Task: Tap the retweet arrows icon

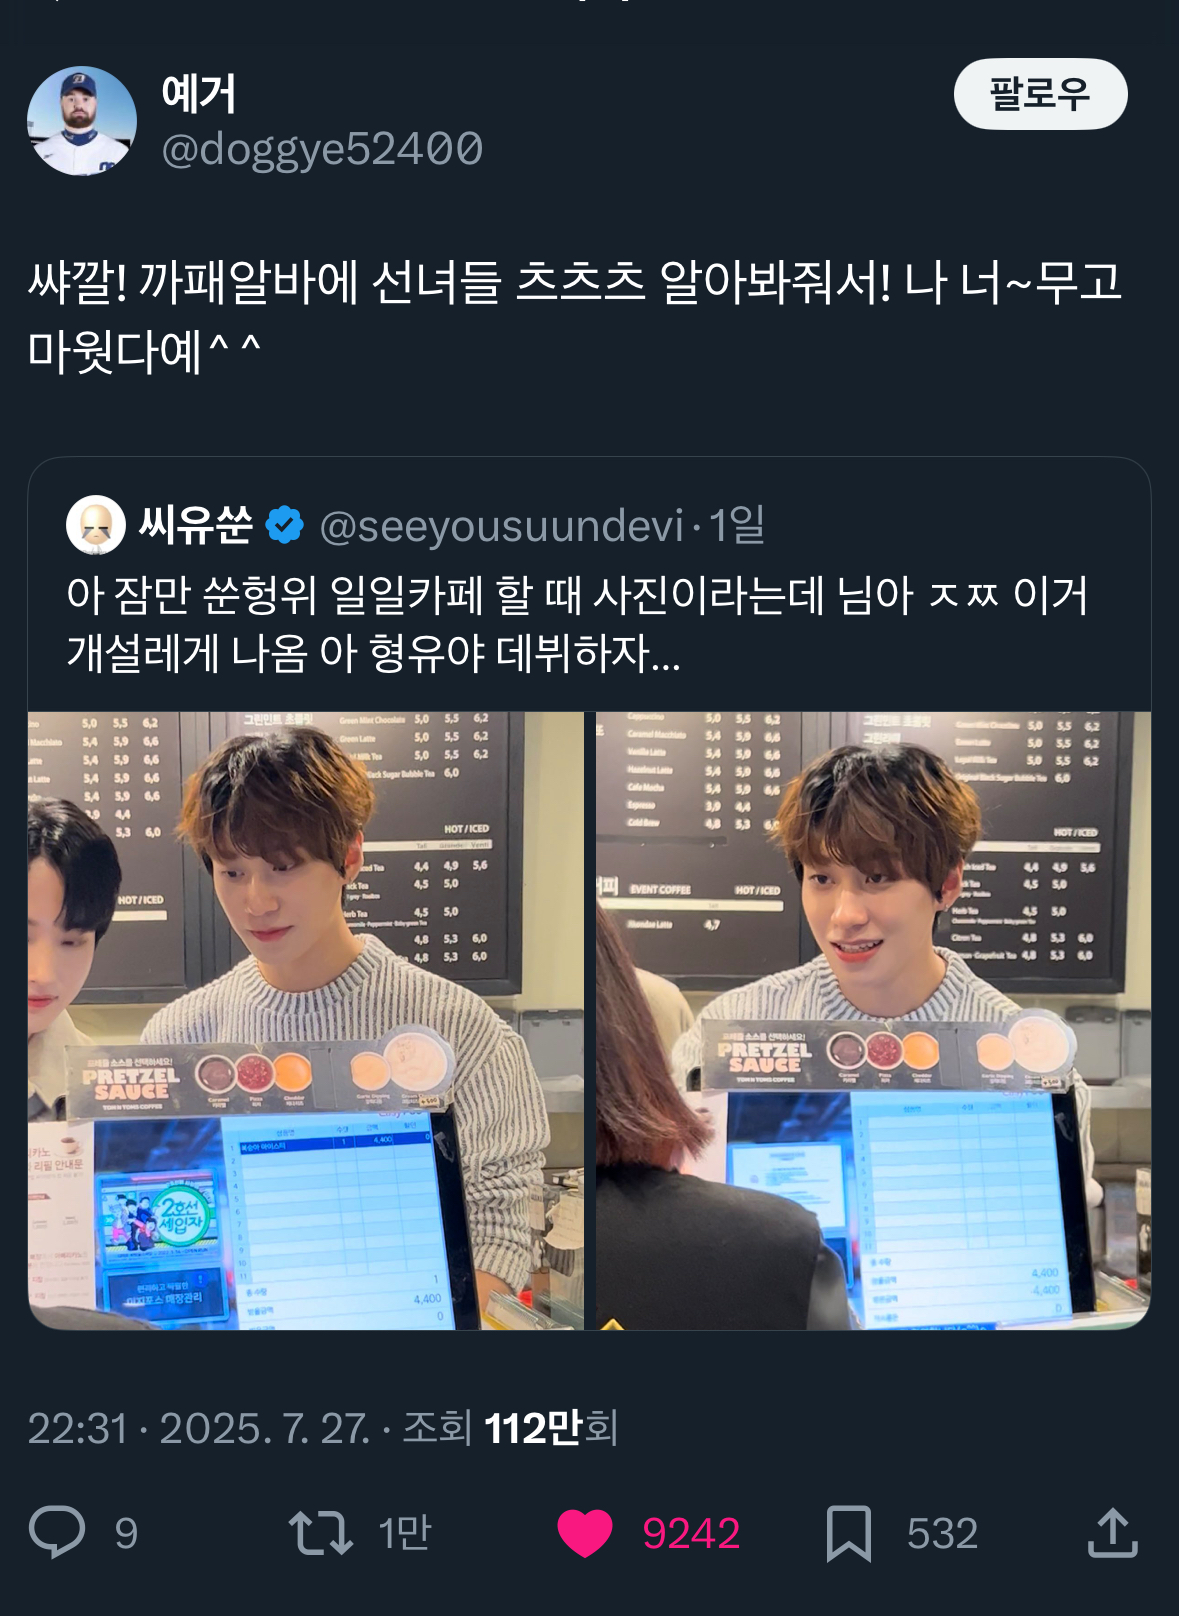Action: 320,1533
